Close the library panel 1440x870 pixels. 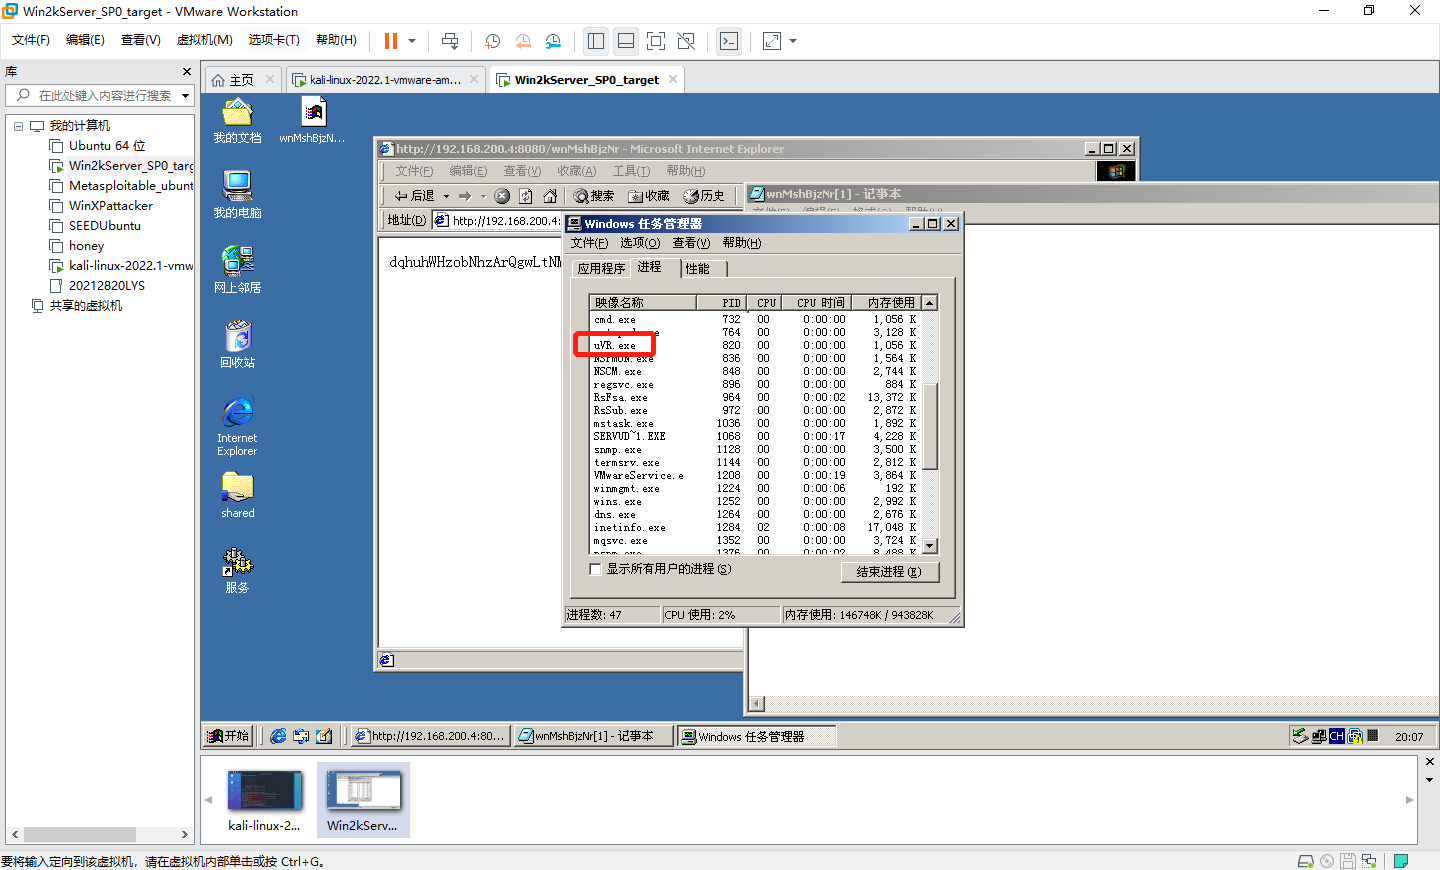click(x=187, y=72)
